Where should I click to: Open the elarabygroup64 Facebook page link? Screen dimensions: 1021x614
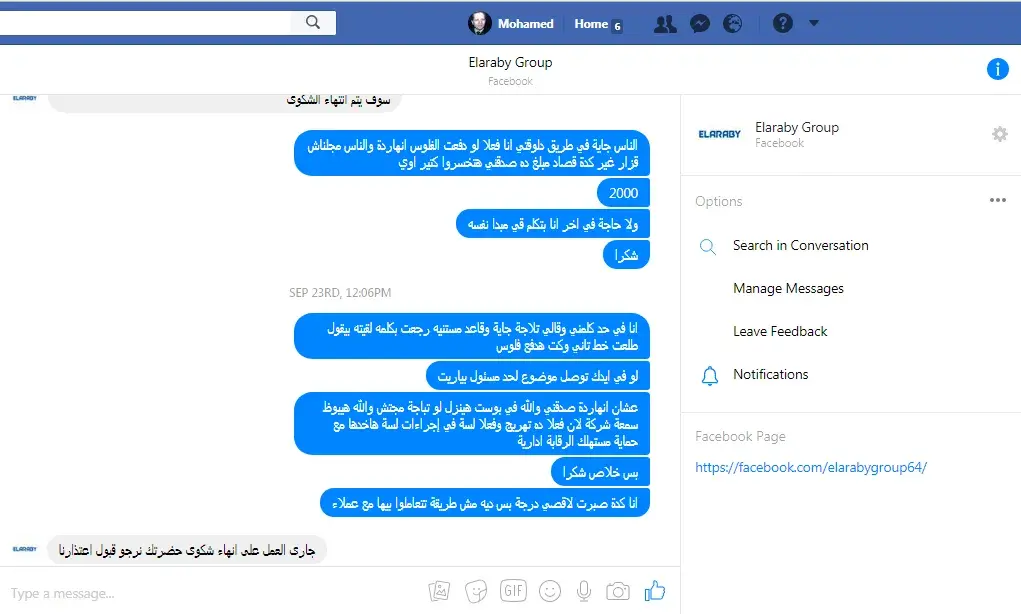point(811,467)
